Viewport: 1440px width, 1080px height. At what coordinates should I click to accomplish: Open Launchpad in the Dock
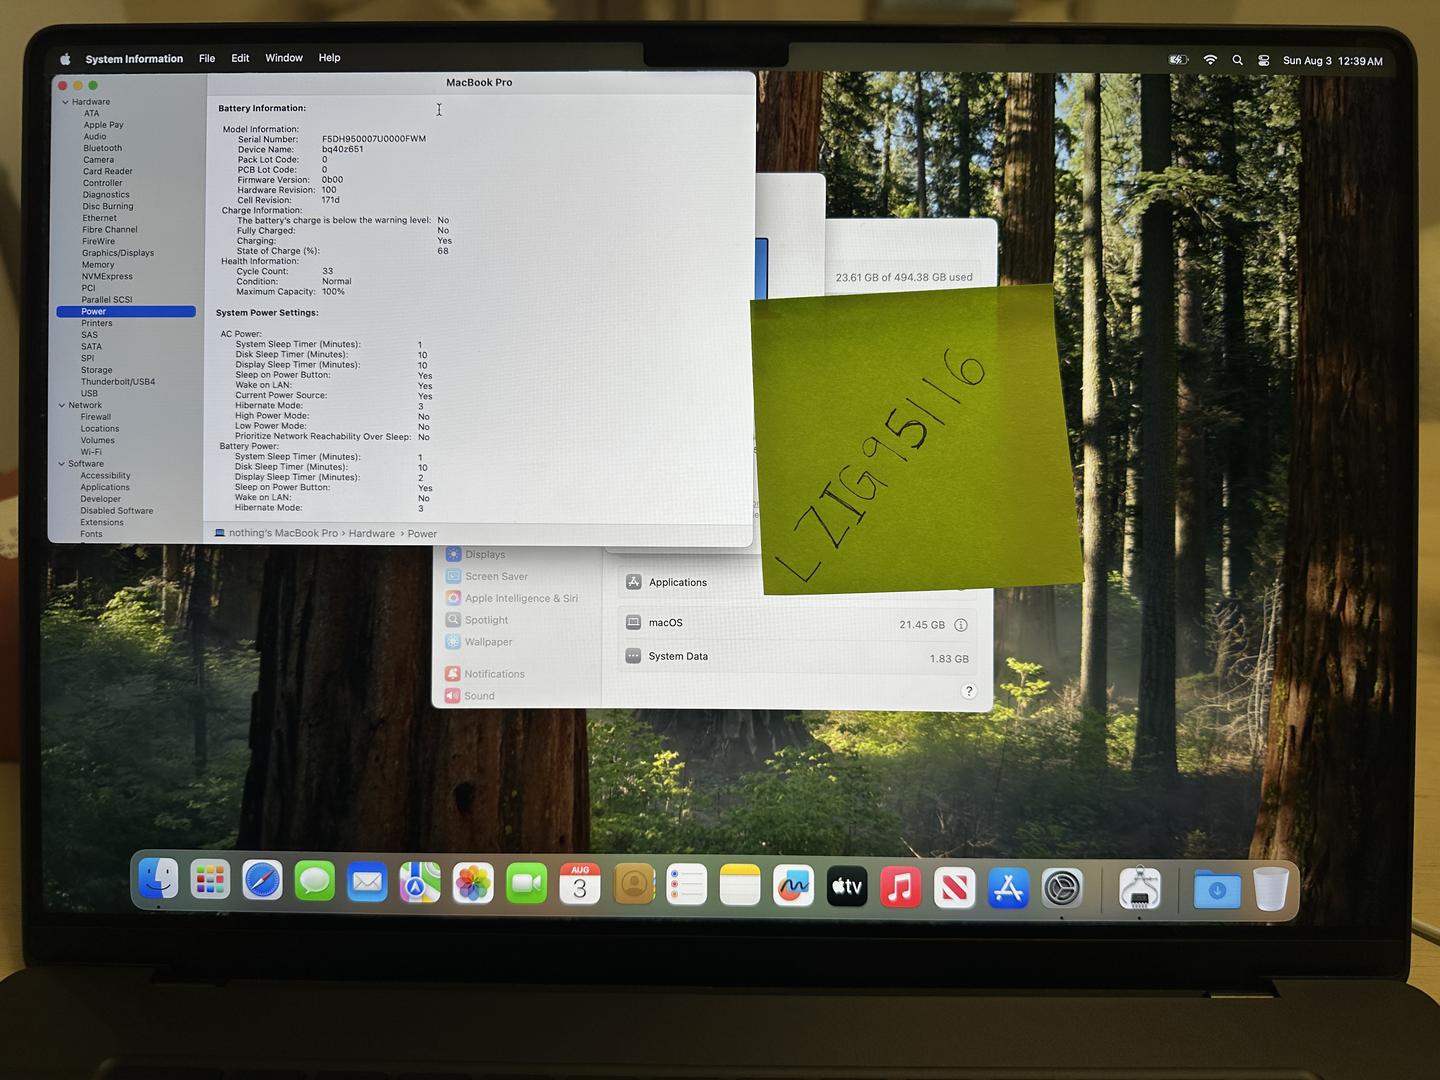tap(210, 881)
